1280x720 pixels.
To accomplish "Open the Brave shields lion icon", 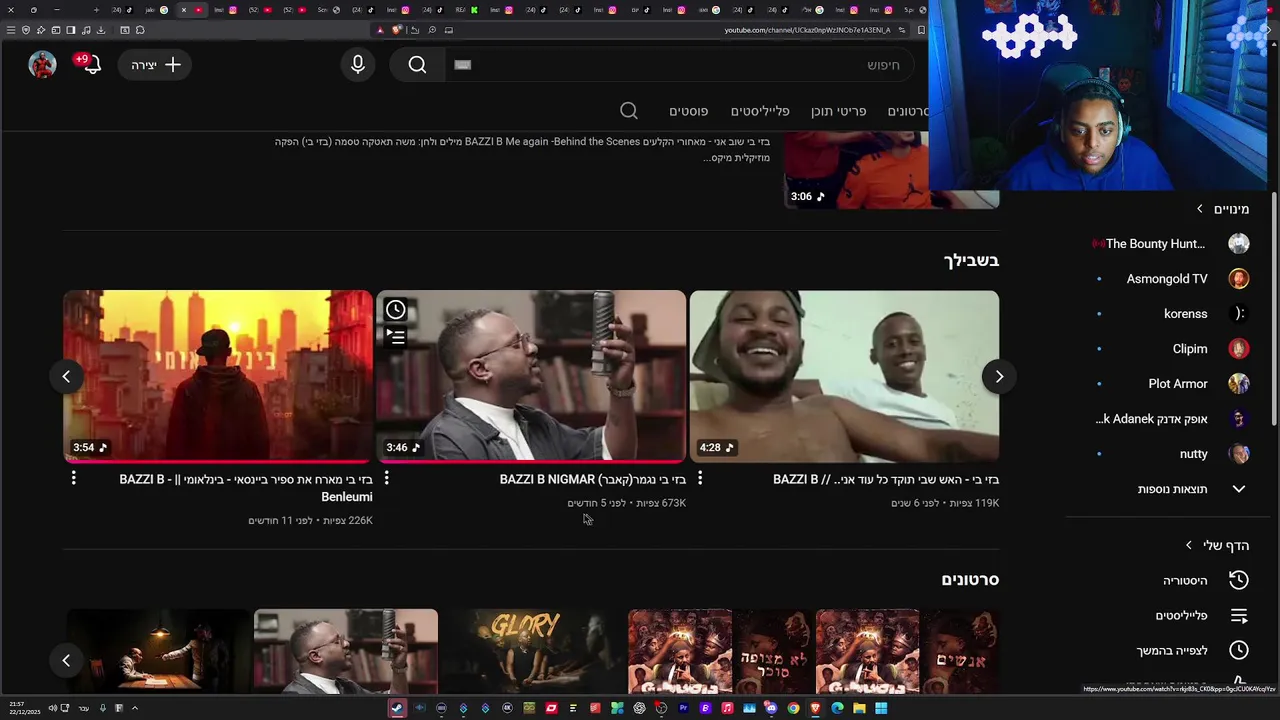I will coord(396,30).
